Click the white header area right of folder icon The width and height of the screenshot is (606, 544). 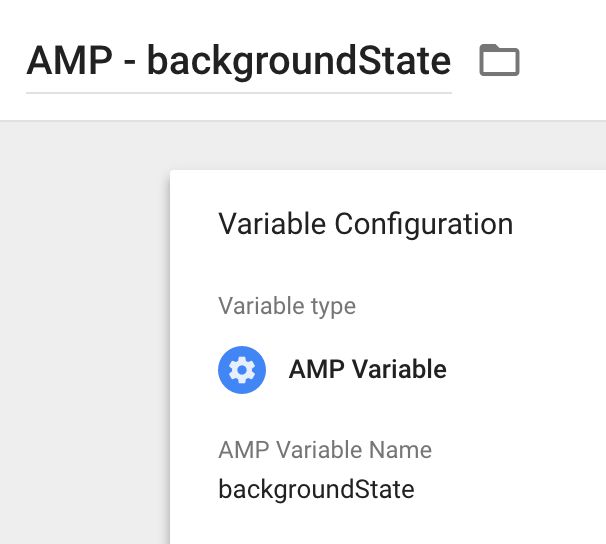coord(564,60)
